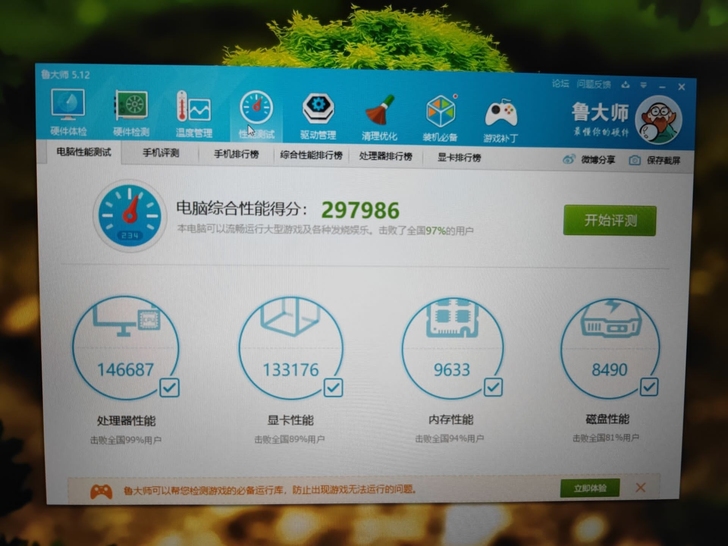Click 保存截屏 save screenshot link

[663, 161]
